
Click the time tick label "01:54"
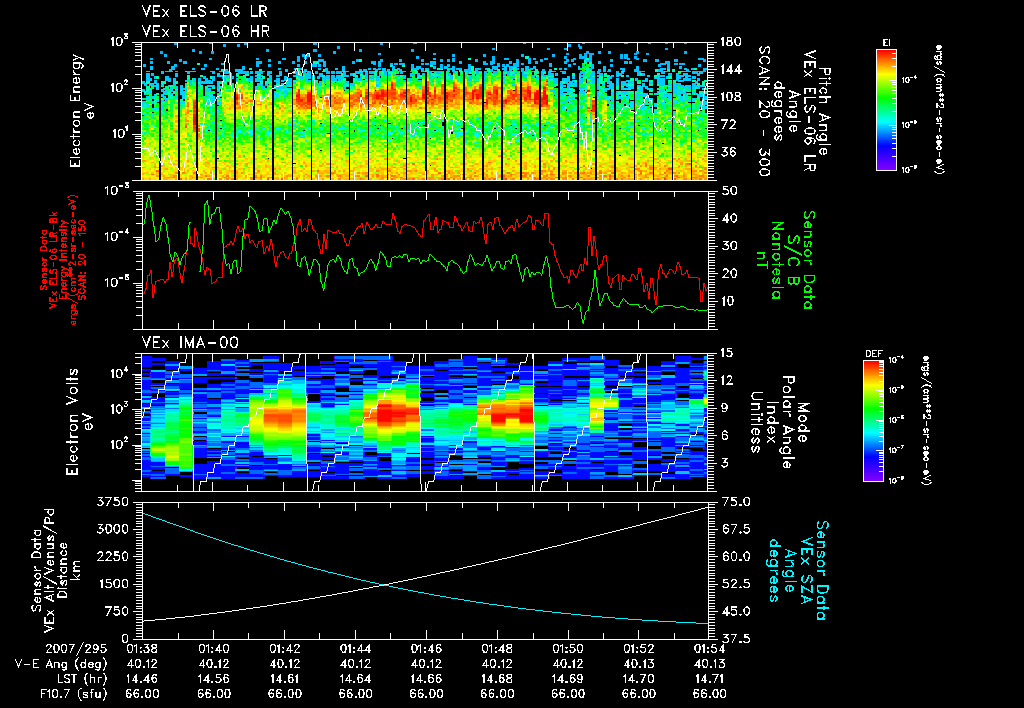coord(709,649)
